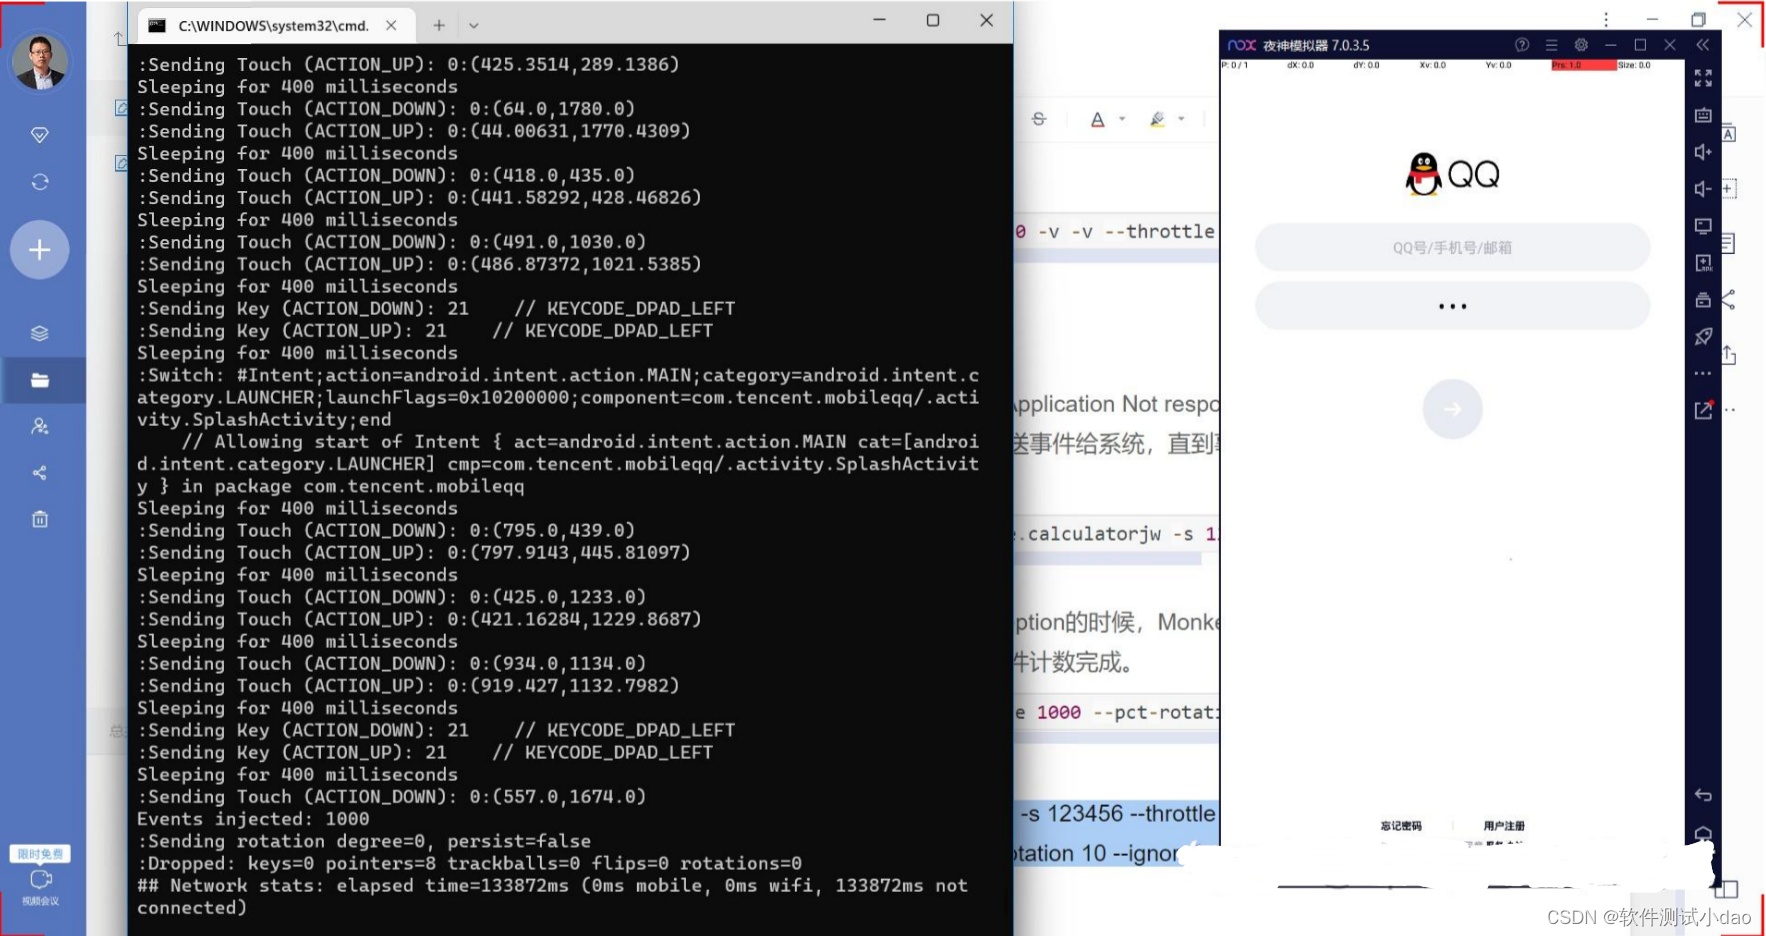
Task: Click Nox Android home button
Action: coord(1703,833)
